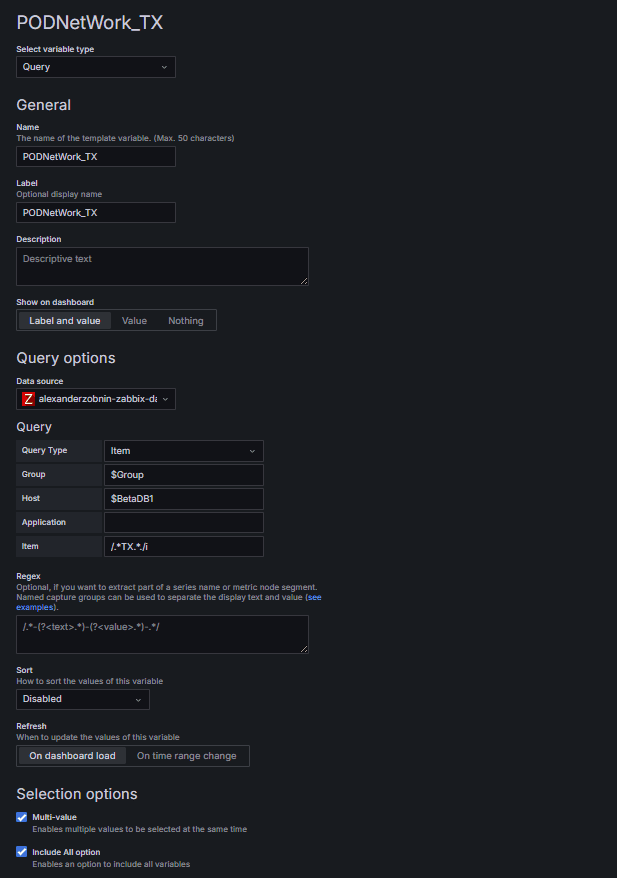Click the Label input field
The width and height of the screenshot is (617, 878).
tap(96, 213)
